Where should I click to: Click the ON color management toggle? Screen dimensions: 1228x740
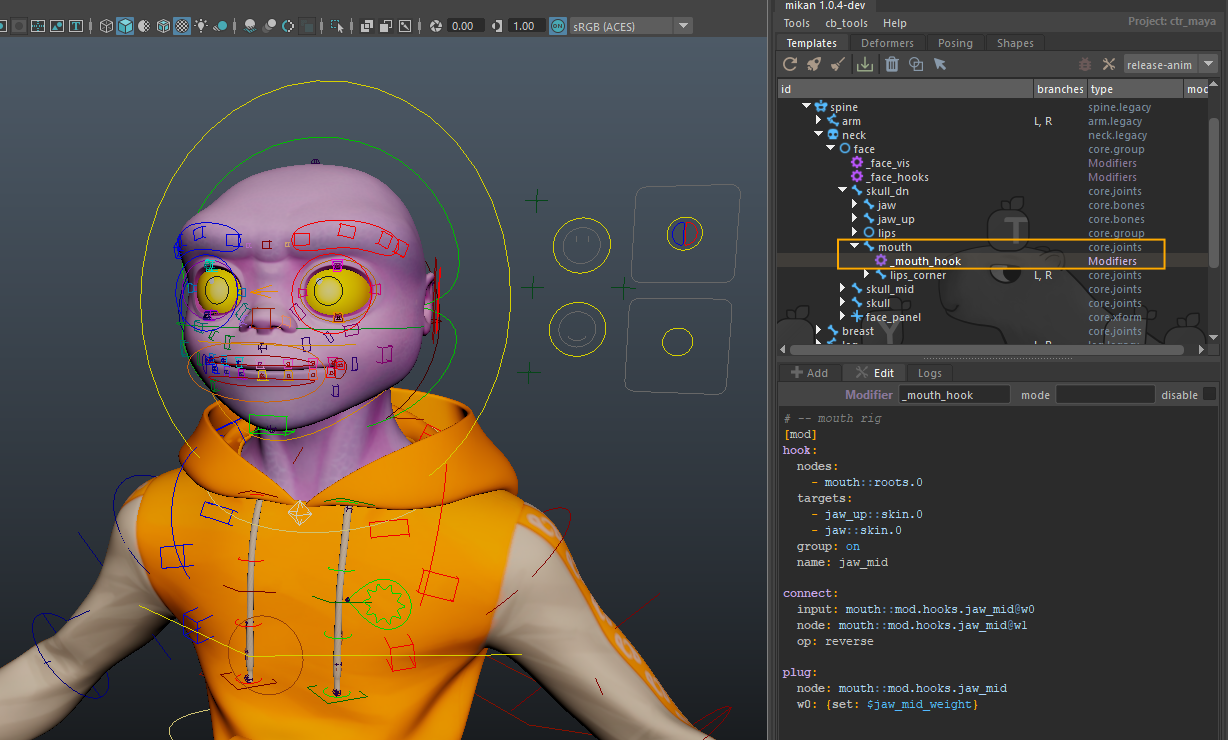559,25
